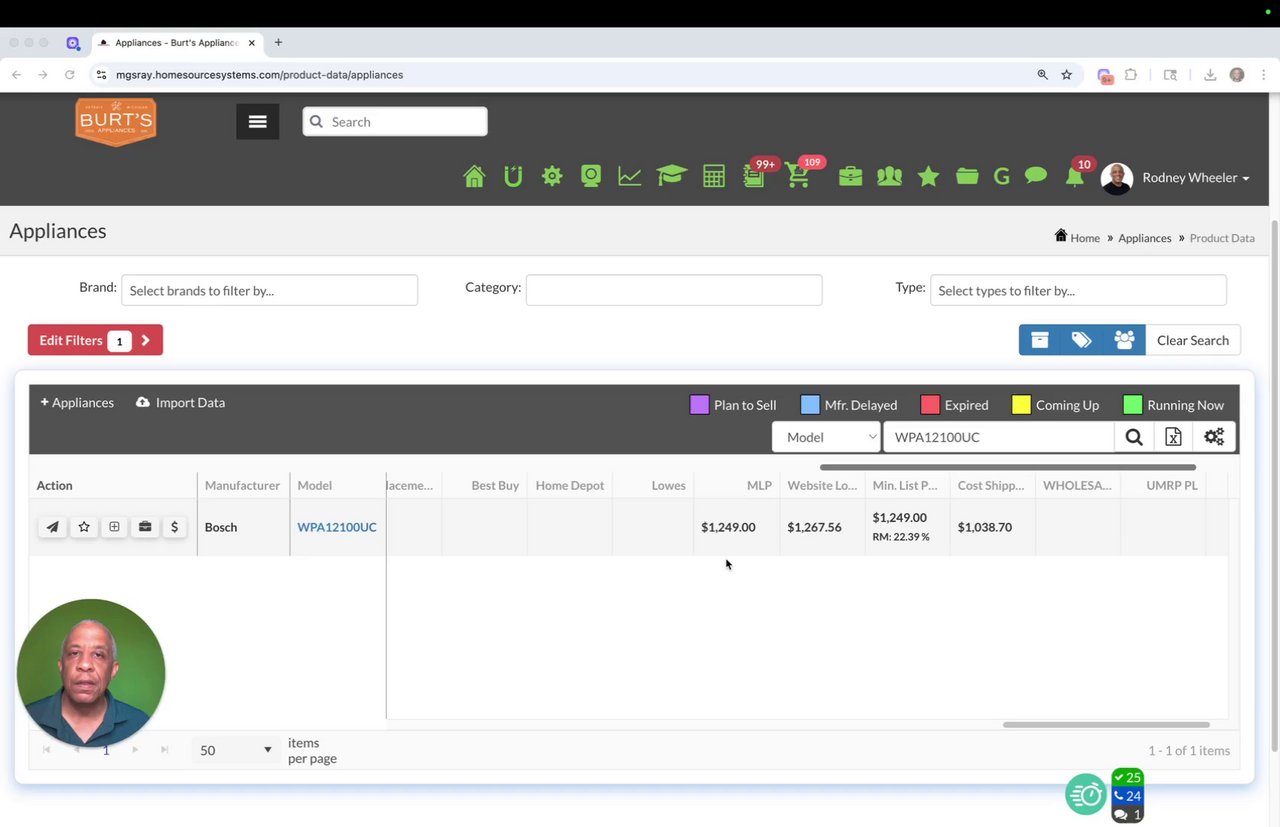
Task: Open the Model search-field dropdown
Action: coord(826,437)
